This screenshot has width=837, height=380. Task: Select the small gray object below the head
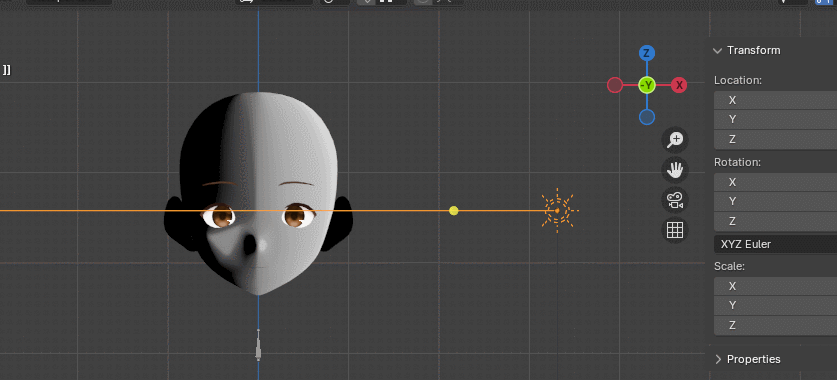click(258, 346)
